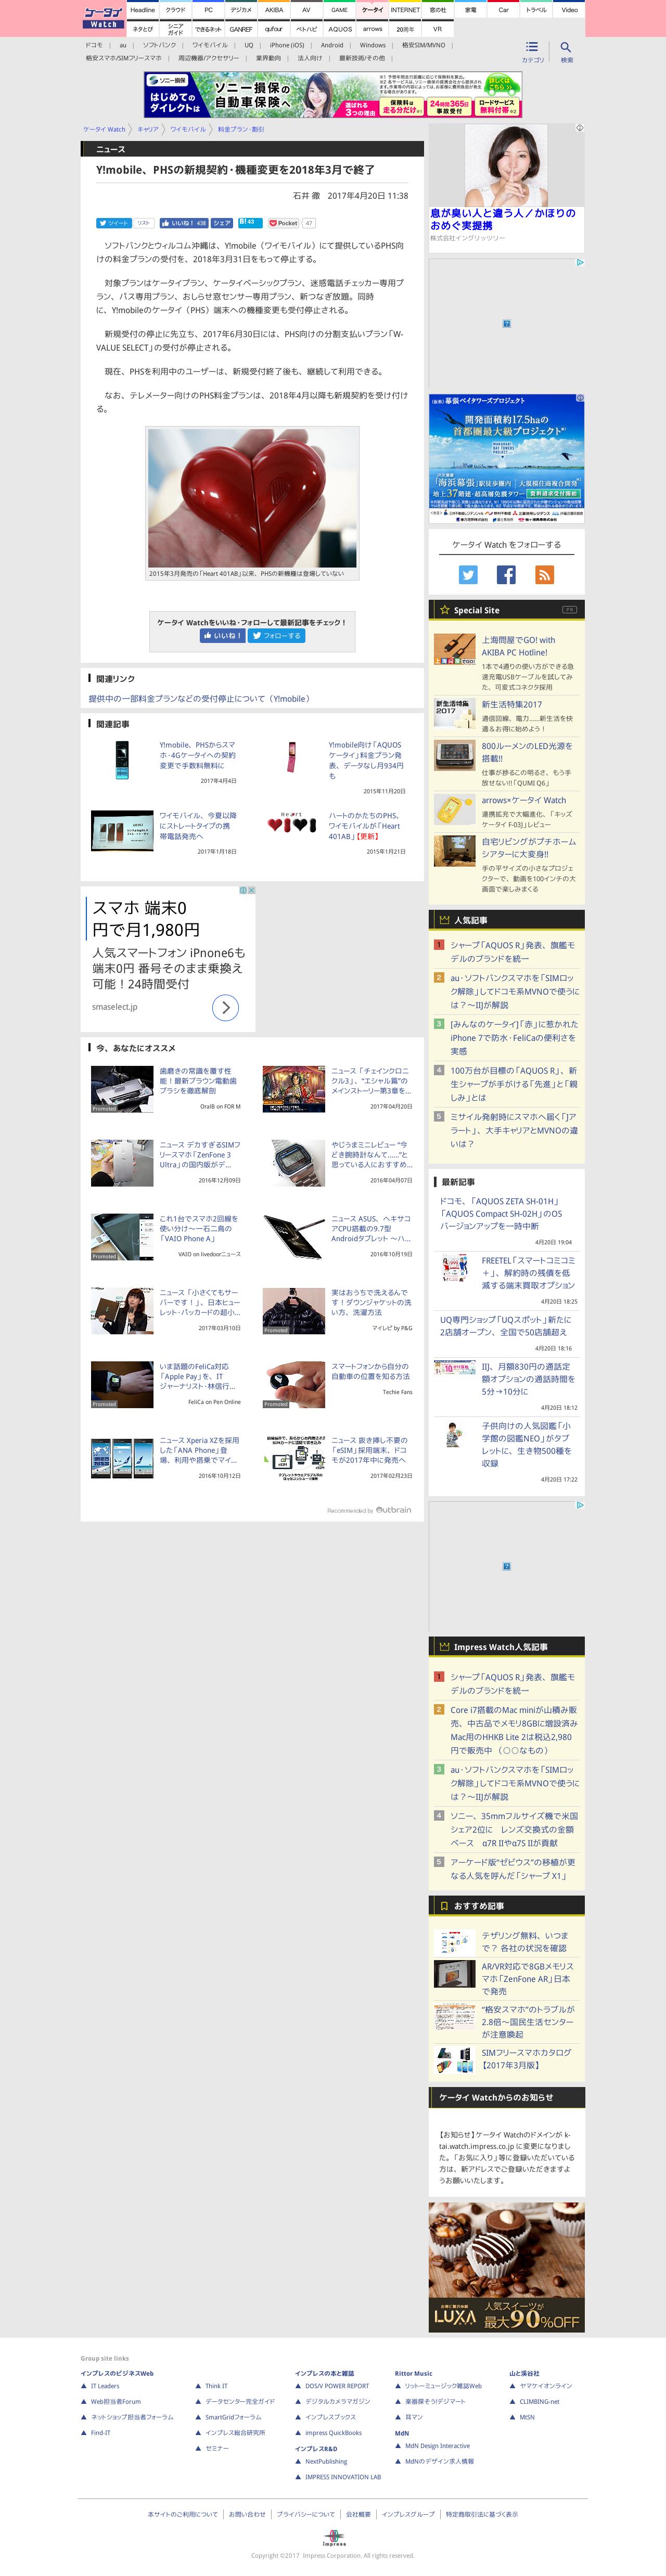Screen dimensions: 666x2576
Task: Click the arrow button on smaselect.jp ad
Action: coord(226,1007)
